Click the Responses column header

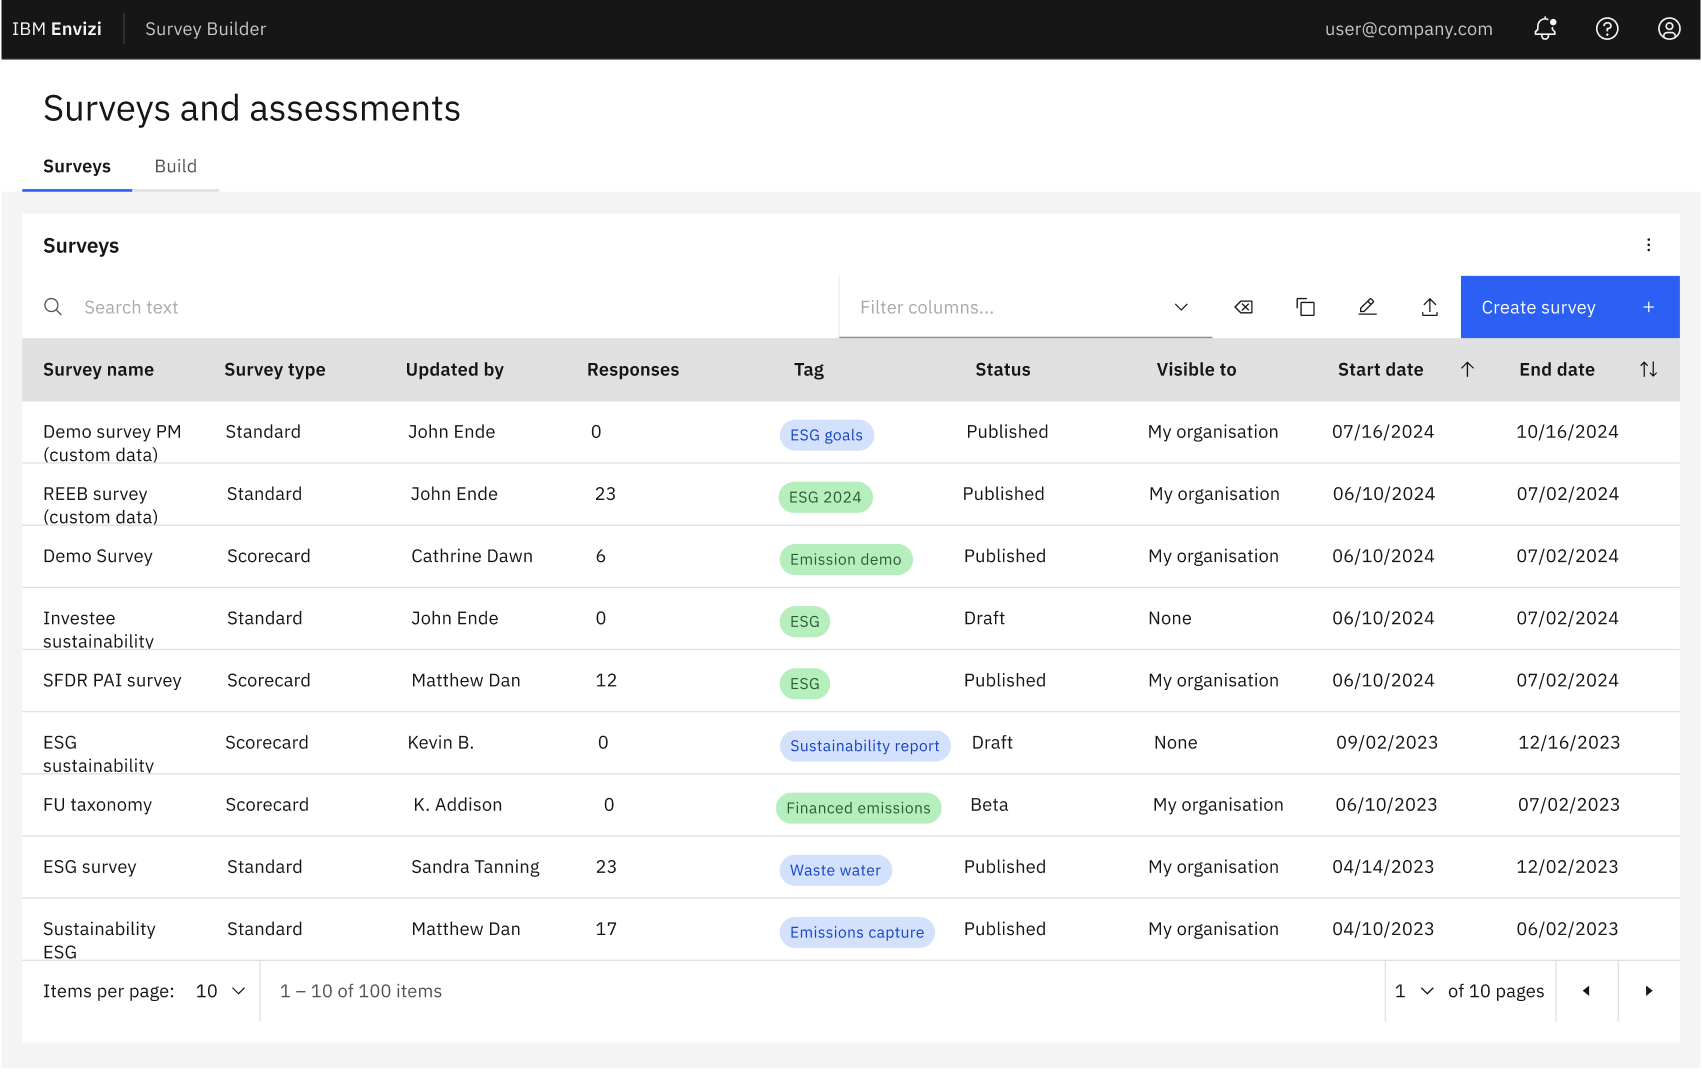(632, 369)
